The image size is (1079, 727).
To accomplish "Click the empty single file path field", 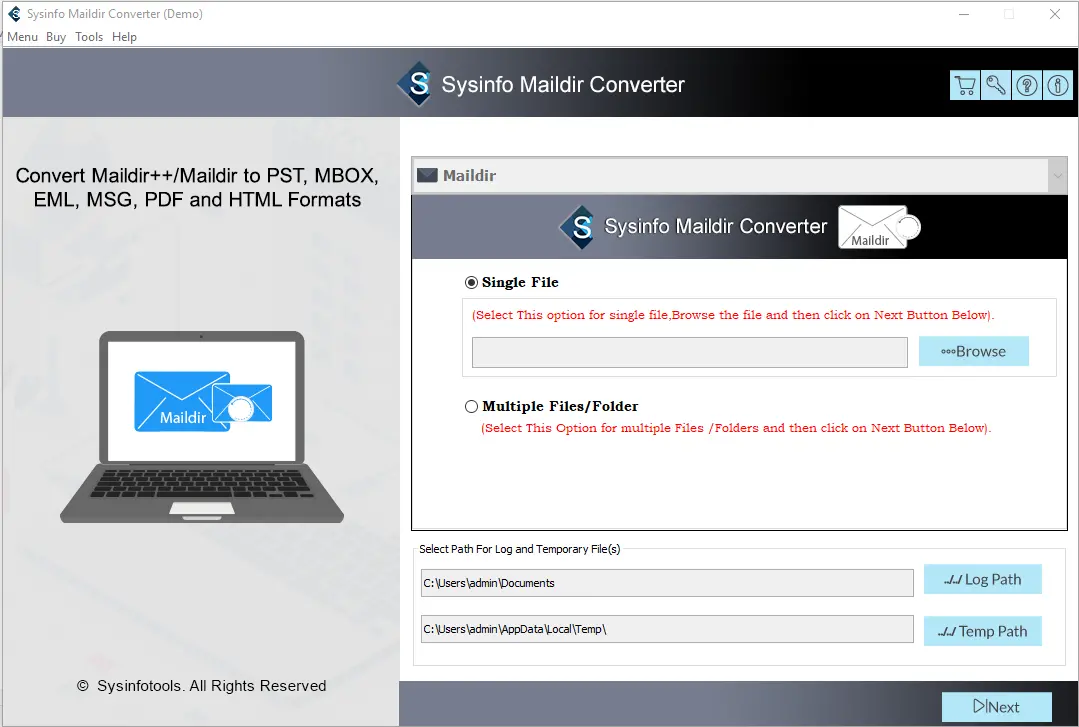I will (690, 352).
